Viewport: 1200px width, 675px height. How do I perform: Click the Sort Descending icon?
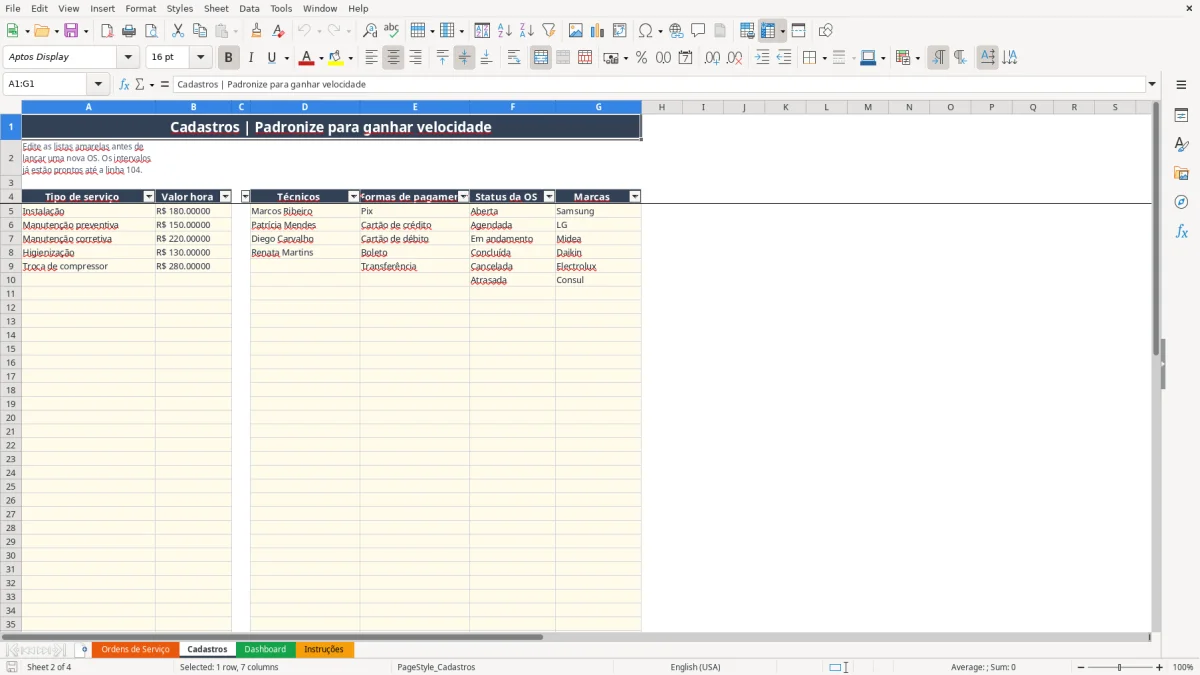click(527, 31)
